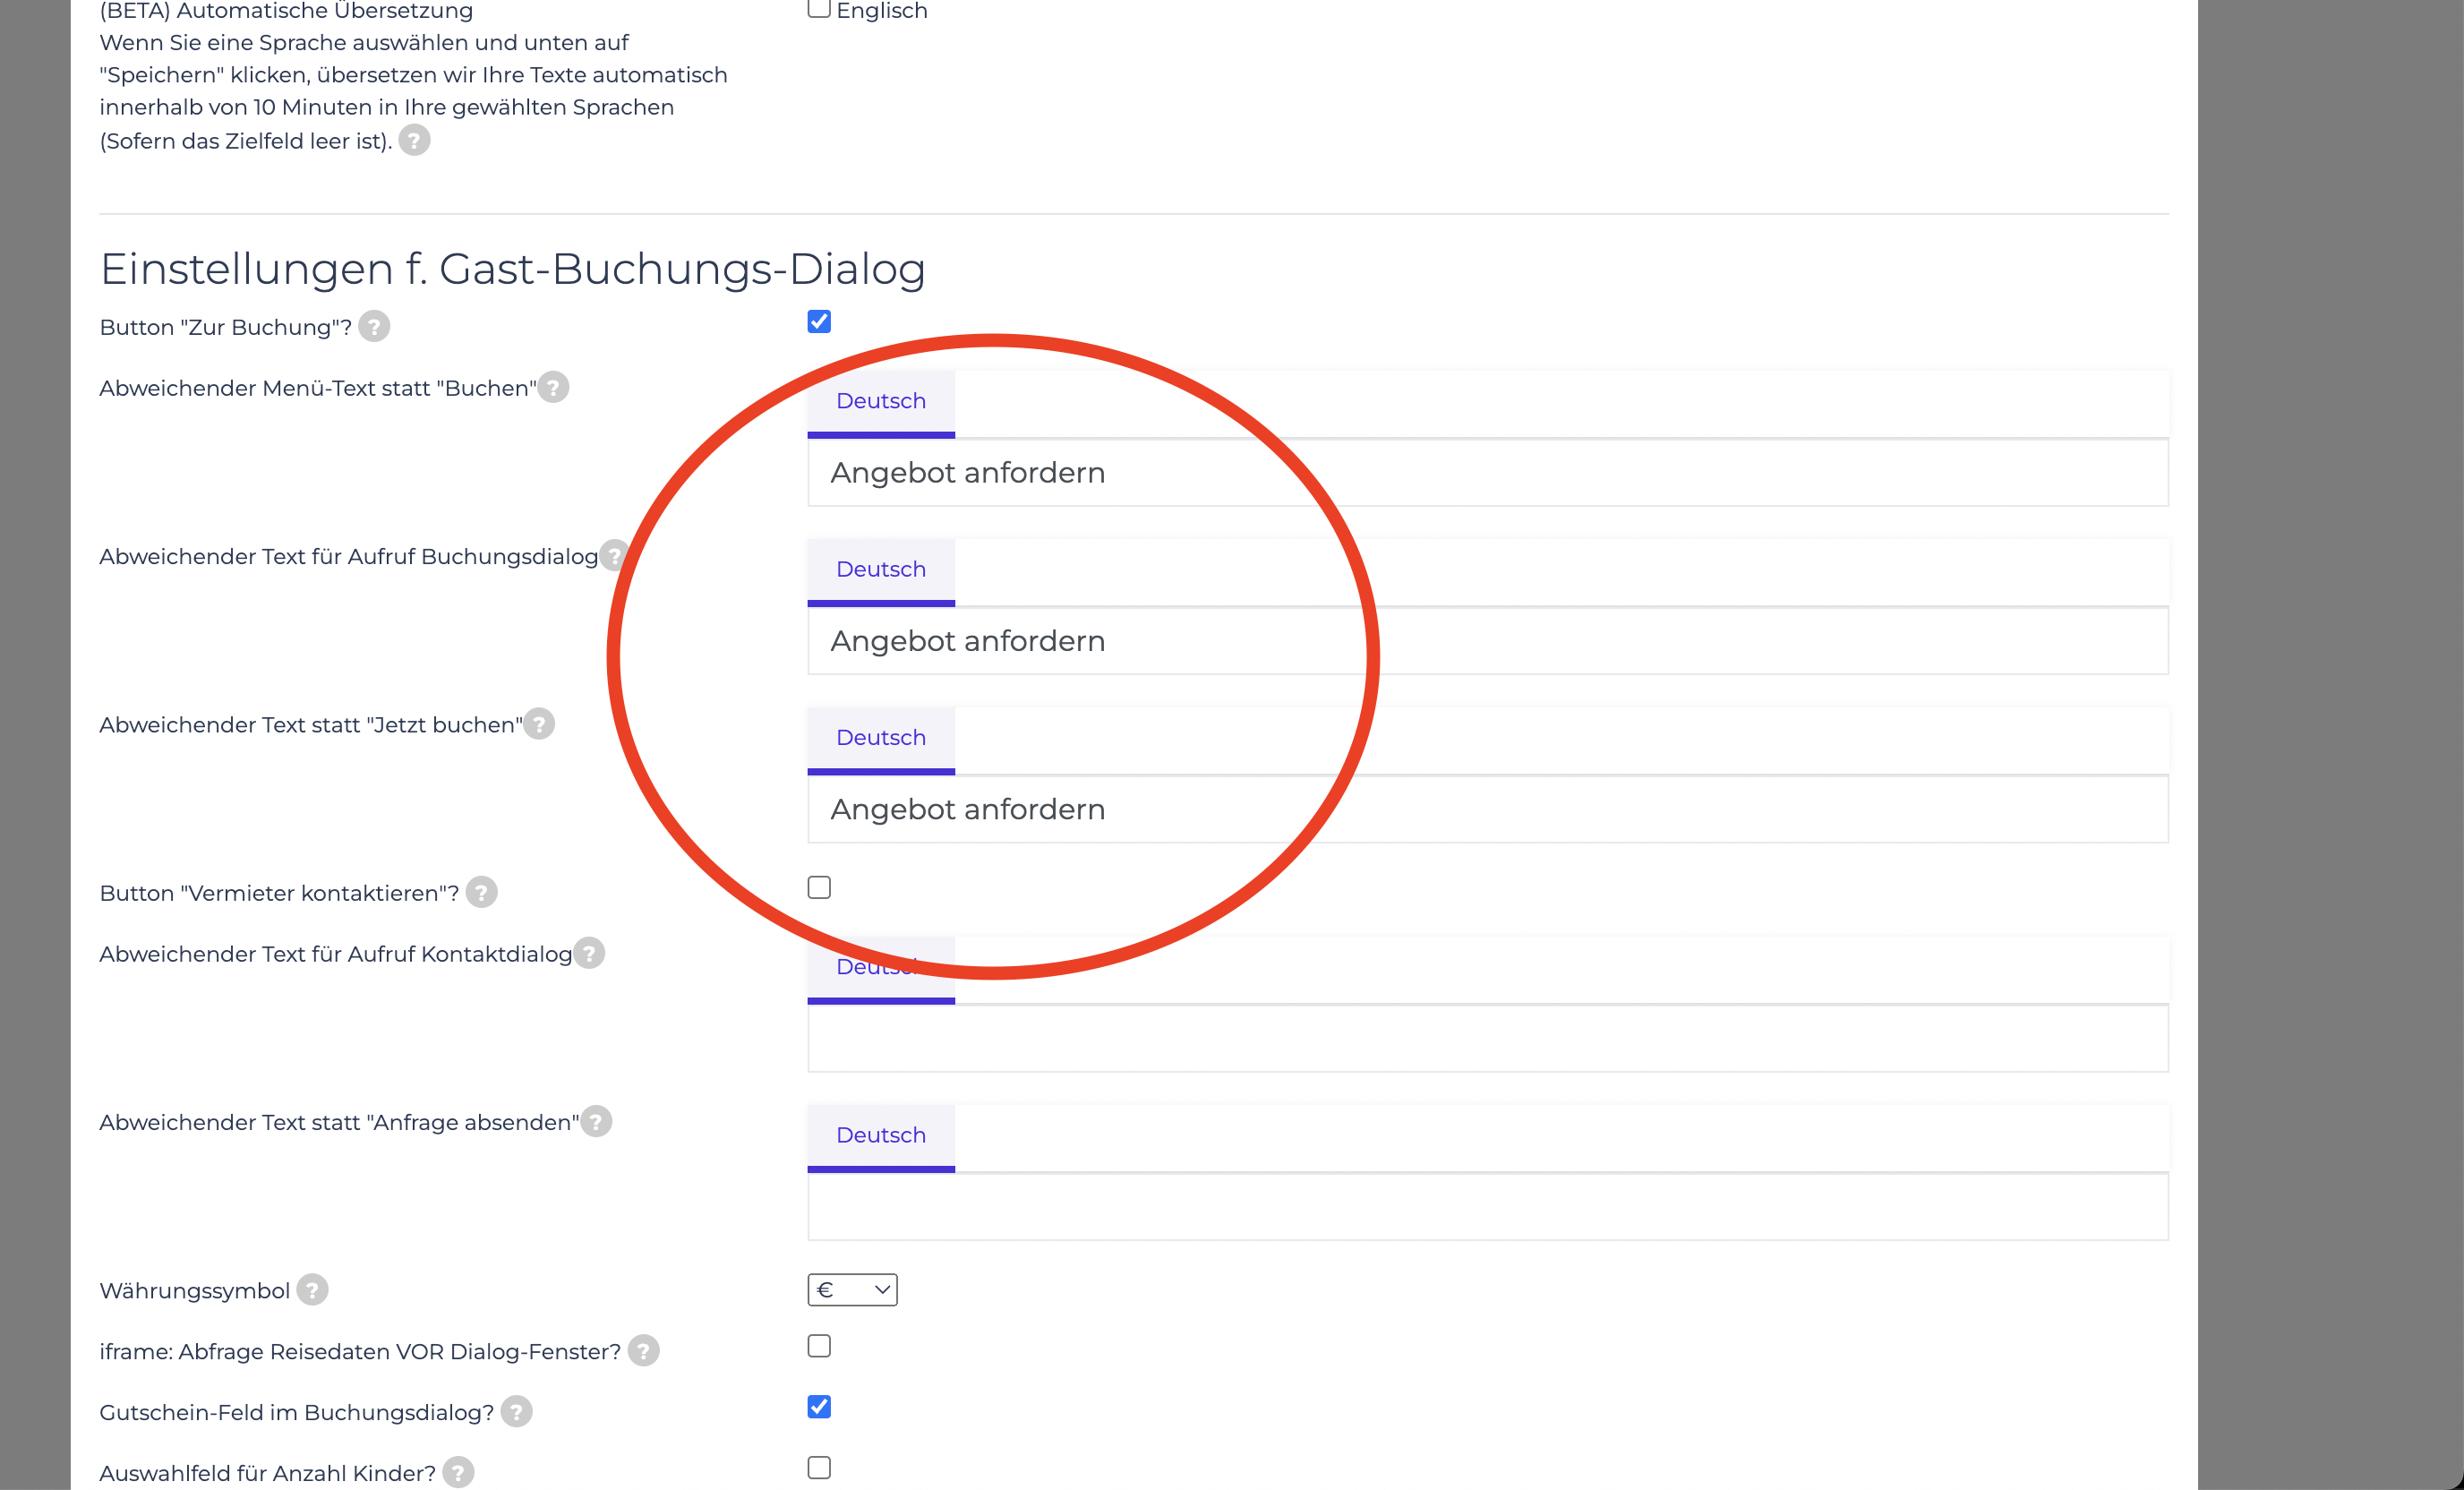Open help icon for "Jetzt buchen" text
Viewport: 2464px width, 1490px height.
coord(539,724)
